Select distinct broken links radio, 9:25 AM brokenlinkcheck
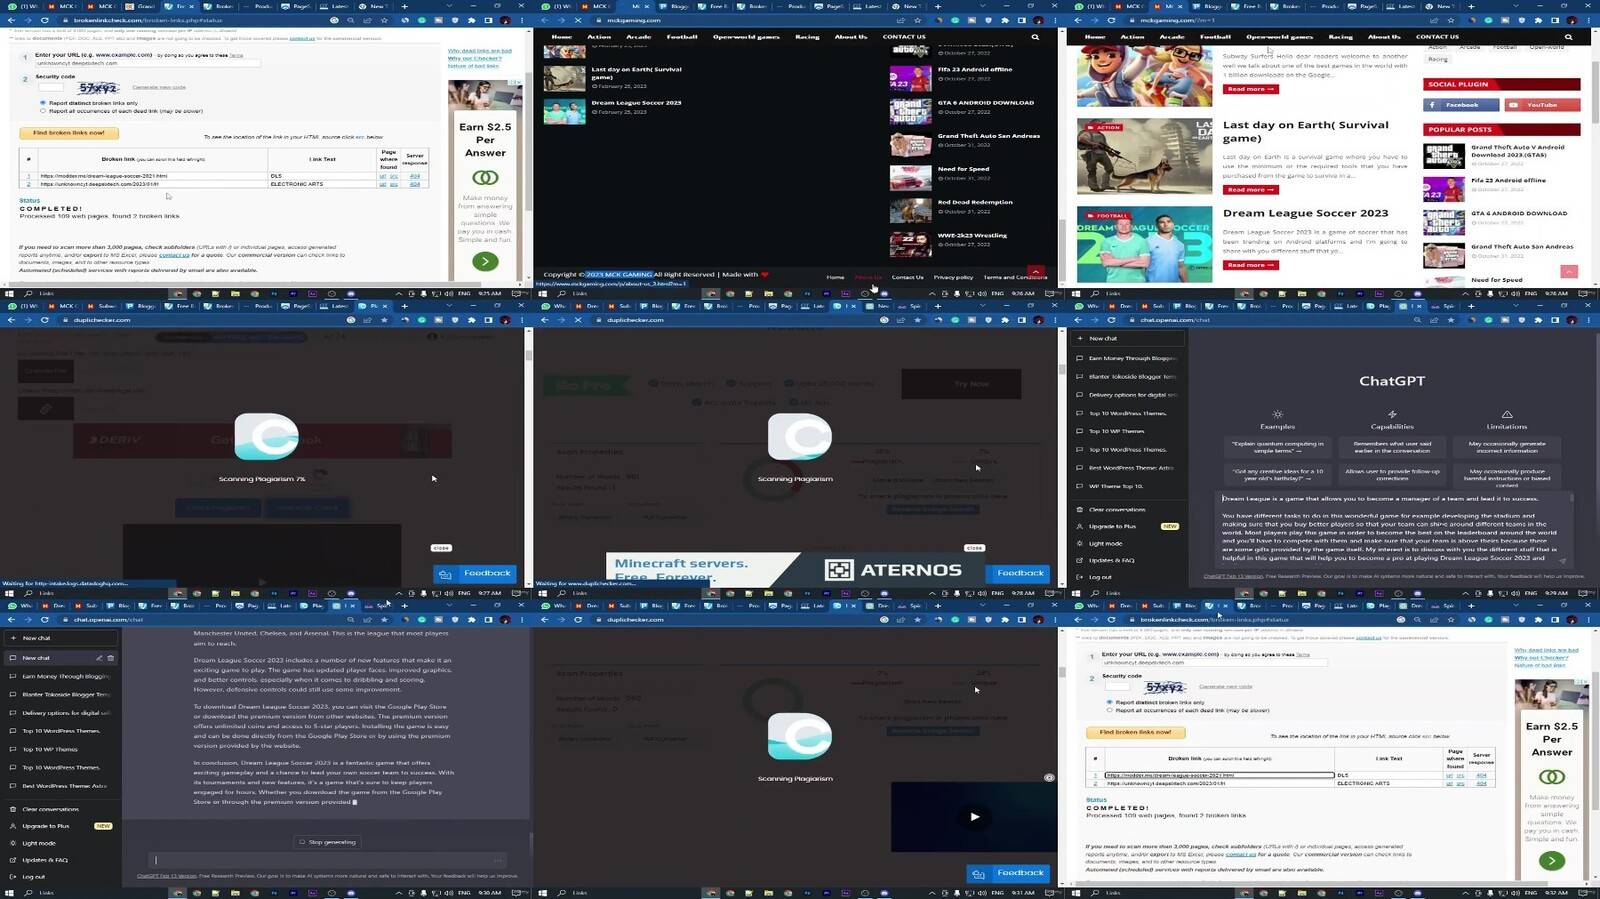Viewport: 1600px width, 899px height. click(x=43, y=103)
